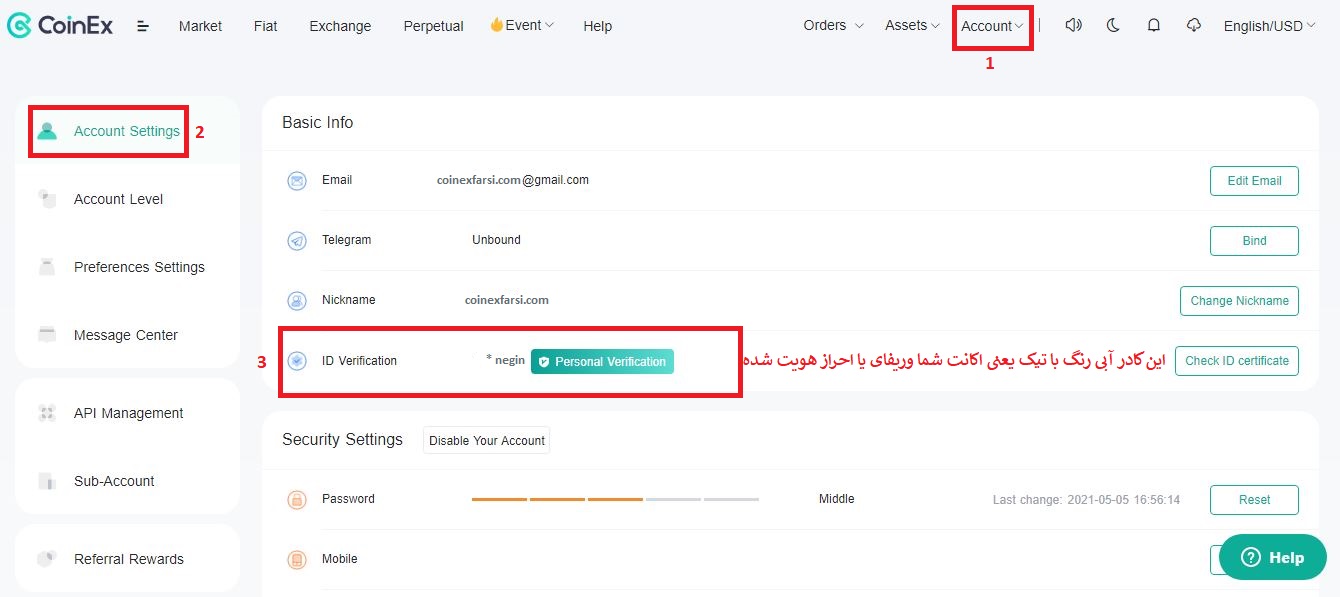1340x597 pixels.
Task: Click the Referral Rewards sidebar icon
Action: [x=47, y=559]
